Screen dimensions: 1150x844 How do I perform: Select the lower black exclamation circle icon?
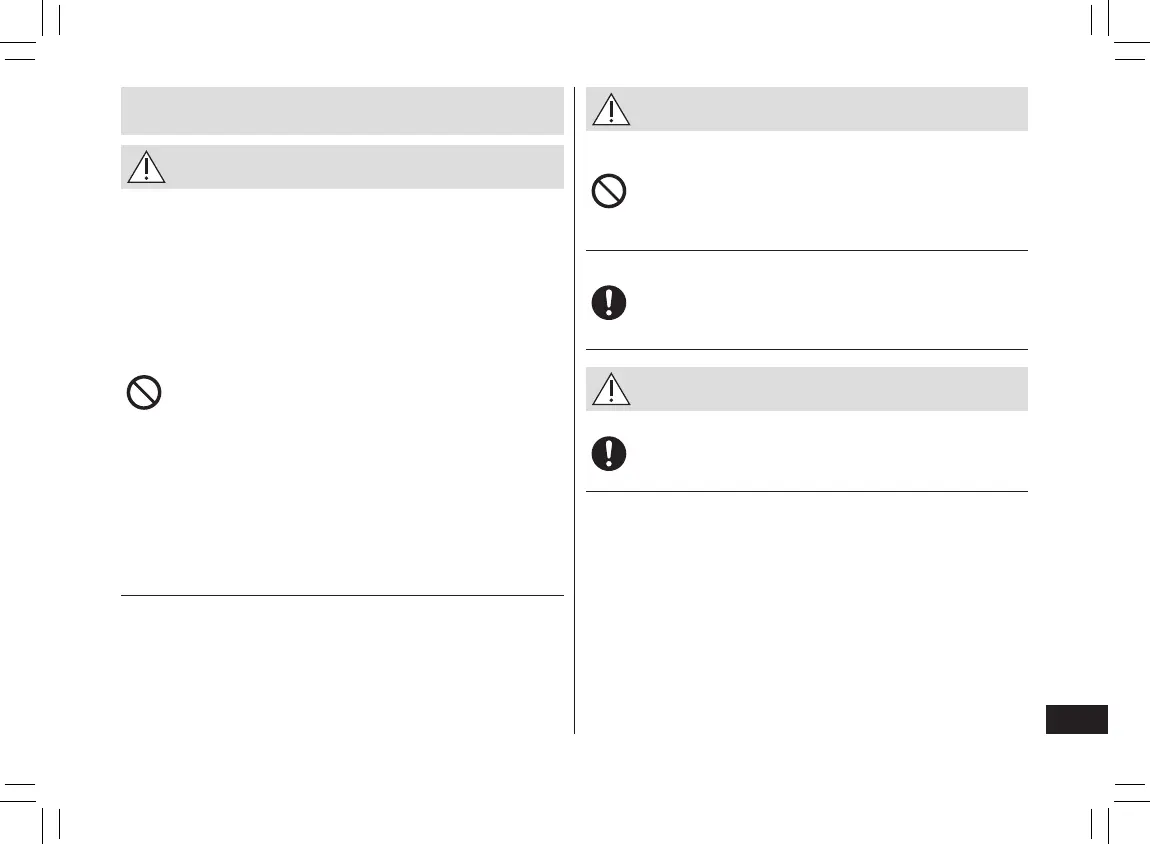(609, 454)
